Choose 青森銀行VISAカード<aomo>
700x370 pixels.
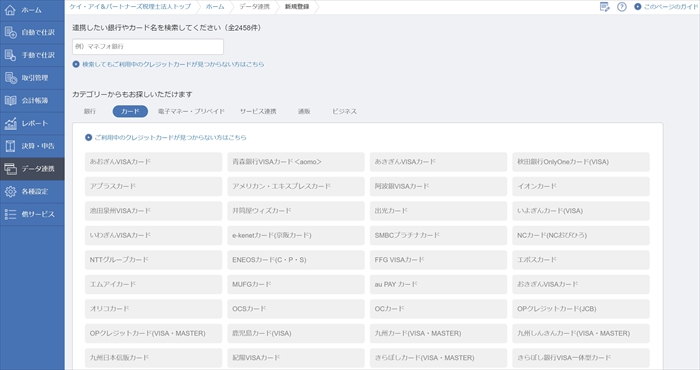tap(296, 162)
